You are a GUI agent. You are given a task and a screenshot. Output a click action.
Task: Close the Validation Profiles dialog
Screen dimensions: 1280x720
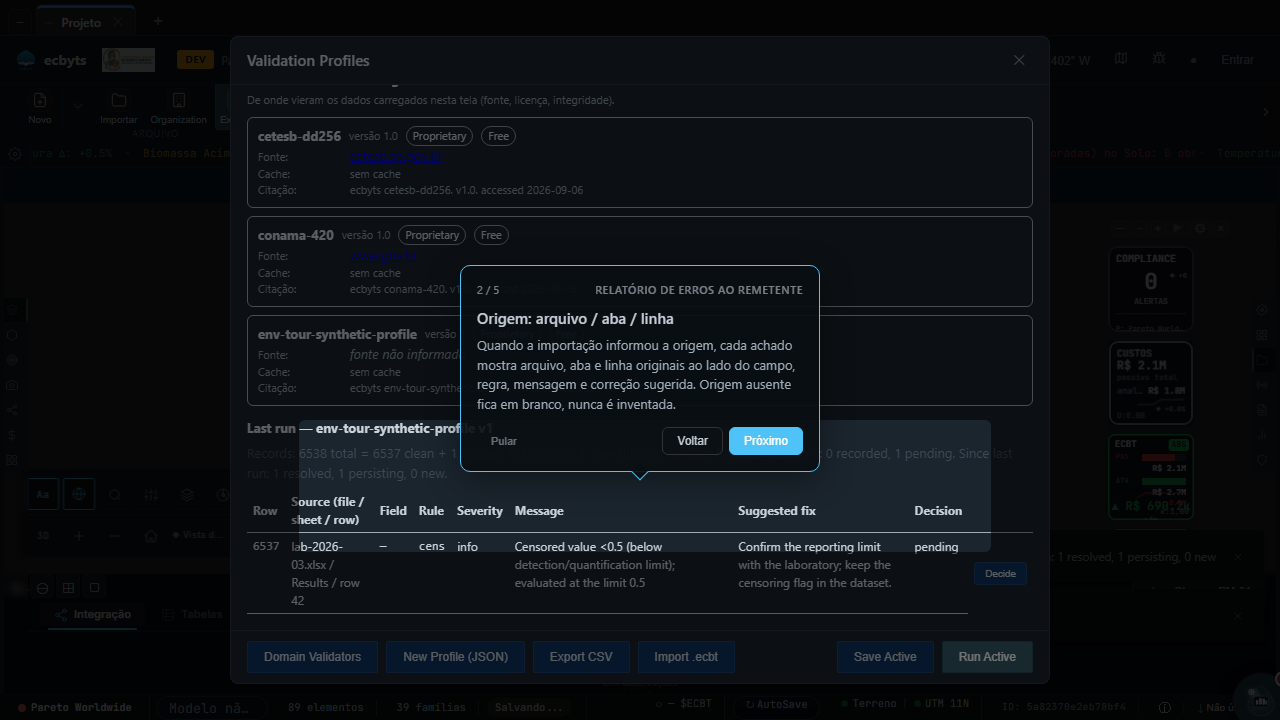[1019, 60]
